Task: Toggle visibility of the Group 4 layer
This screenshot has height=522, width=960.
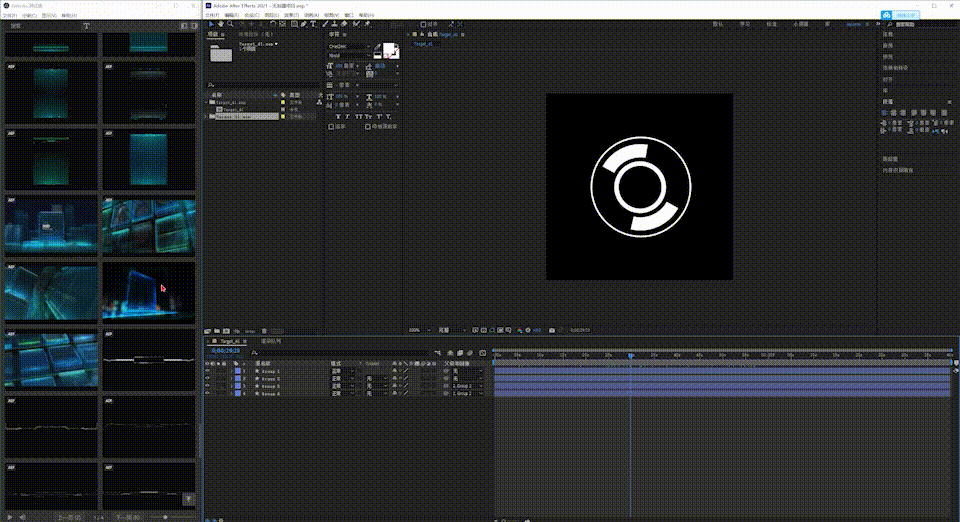Action: (208, 393)
